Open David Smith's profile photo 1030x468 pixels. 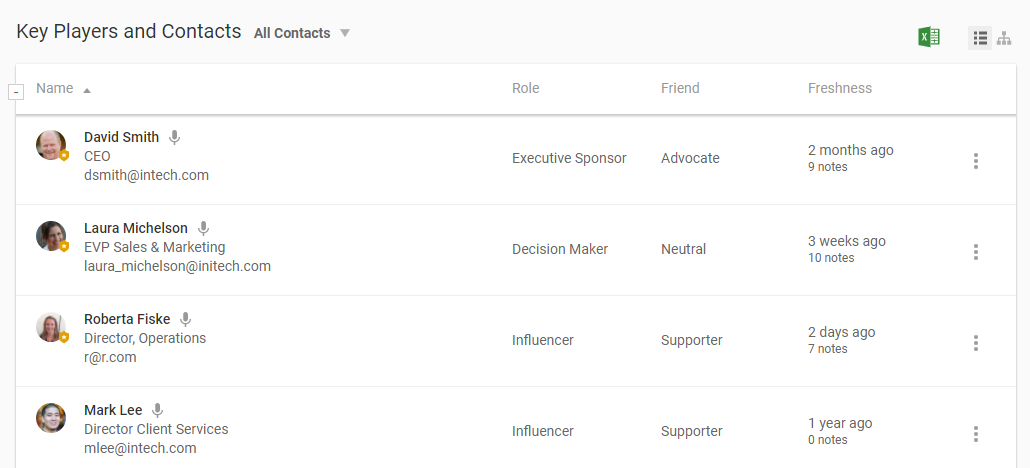[x=51, y=145]
